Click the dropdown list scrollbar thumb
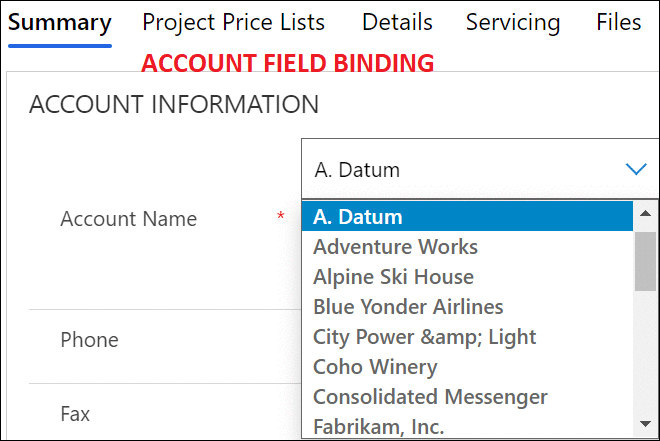This screenshot has width=660, height=441. coord(645,261)
